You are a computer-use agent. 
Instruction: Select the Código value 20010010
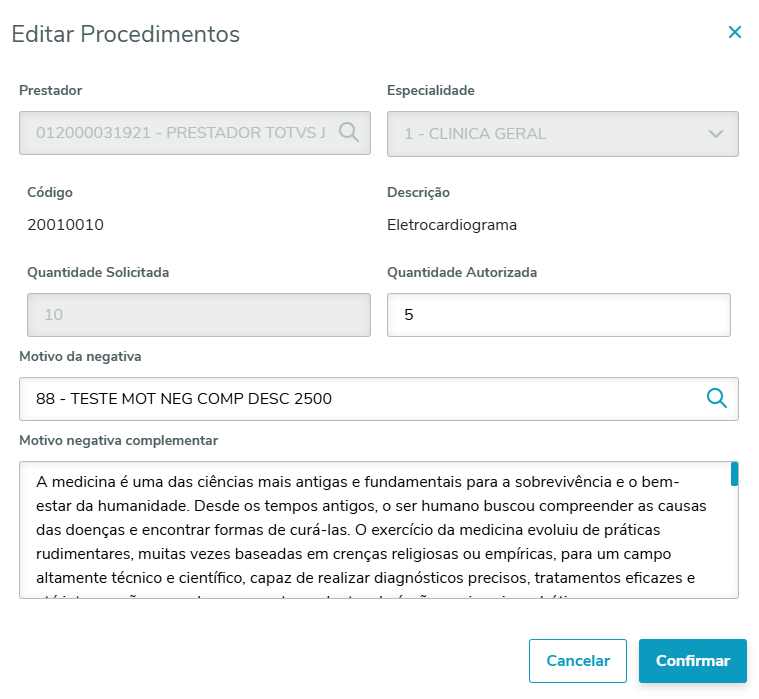click(66, 225)
